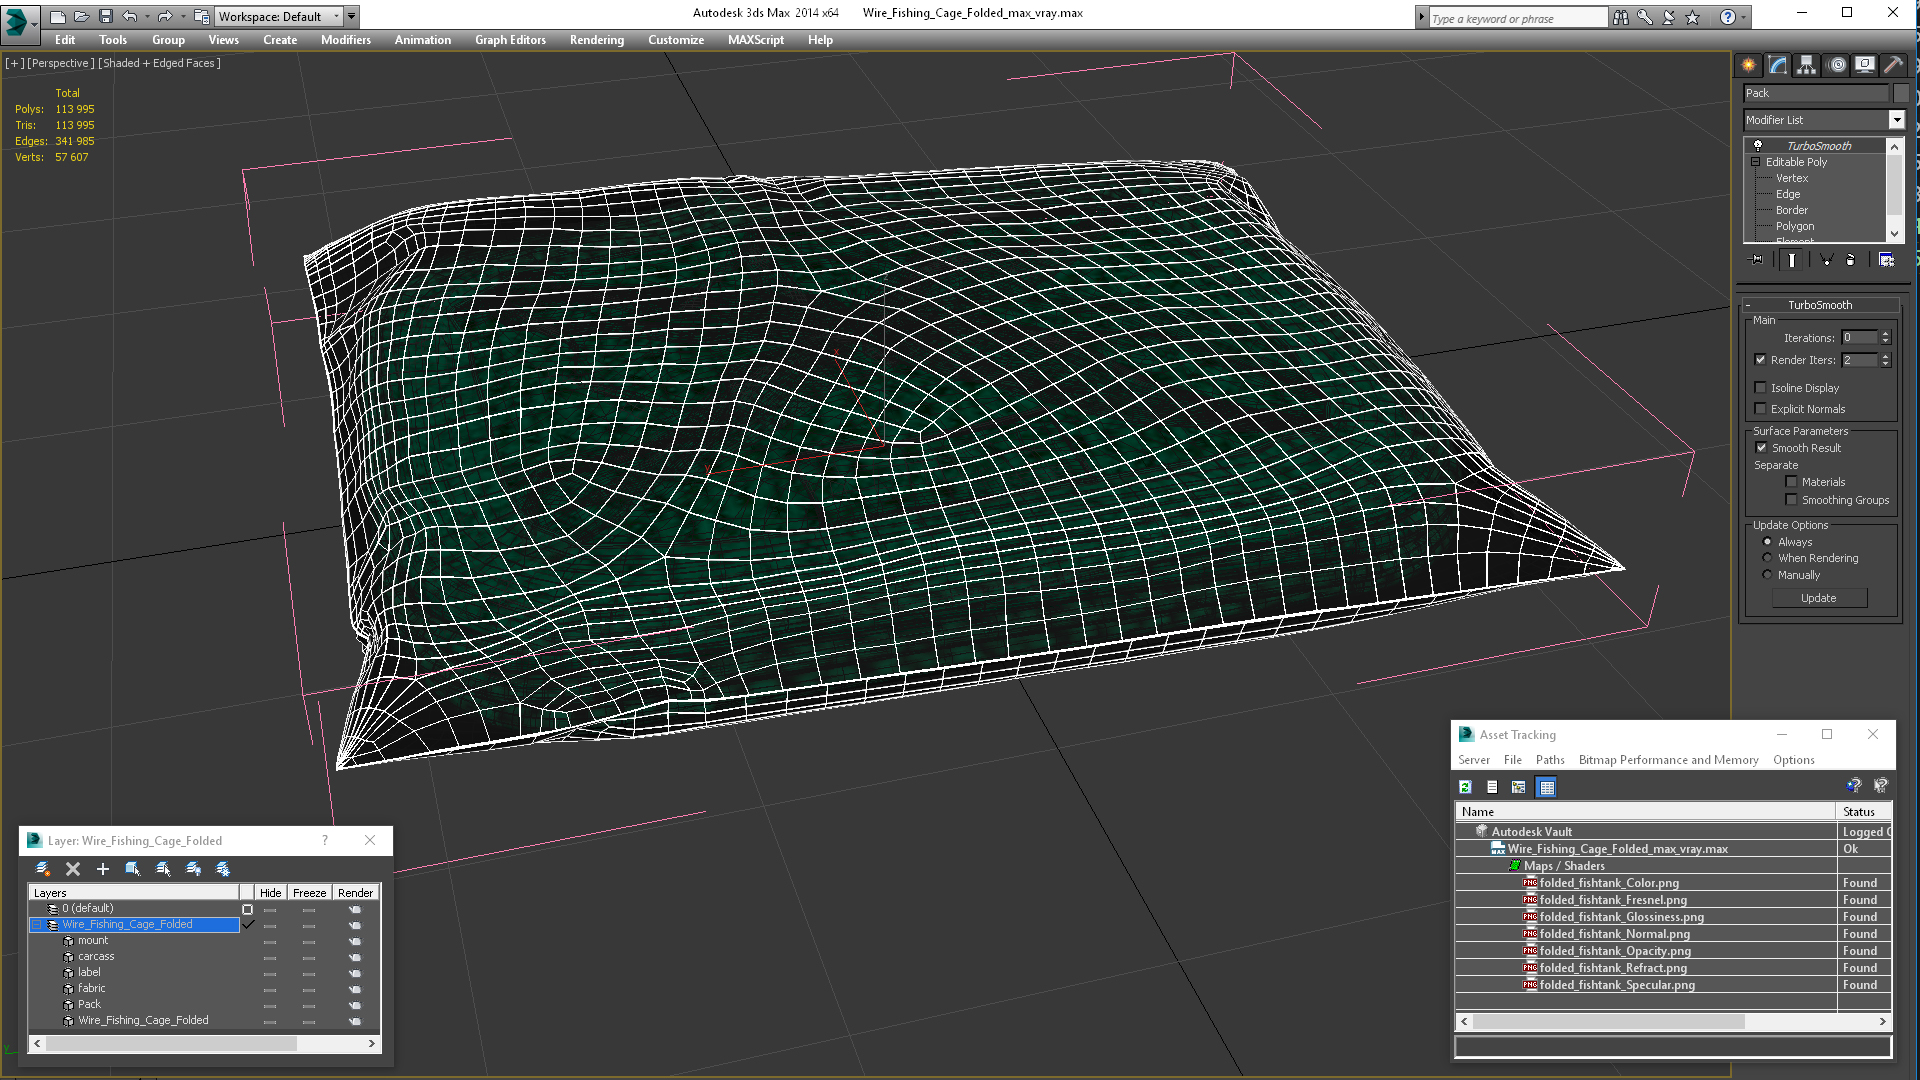The width and height of the screenshot is (1920, 1080).
Task: Toggle Render Iters checkbox
Action: click(1761, 360)
